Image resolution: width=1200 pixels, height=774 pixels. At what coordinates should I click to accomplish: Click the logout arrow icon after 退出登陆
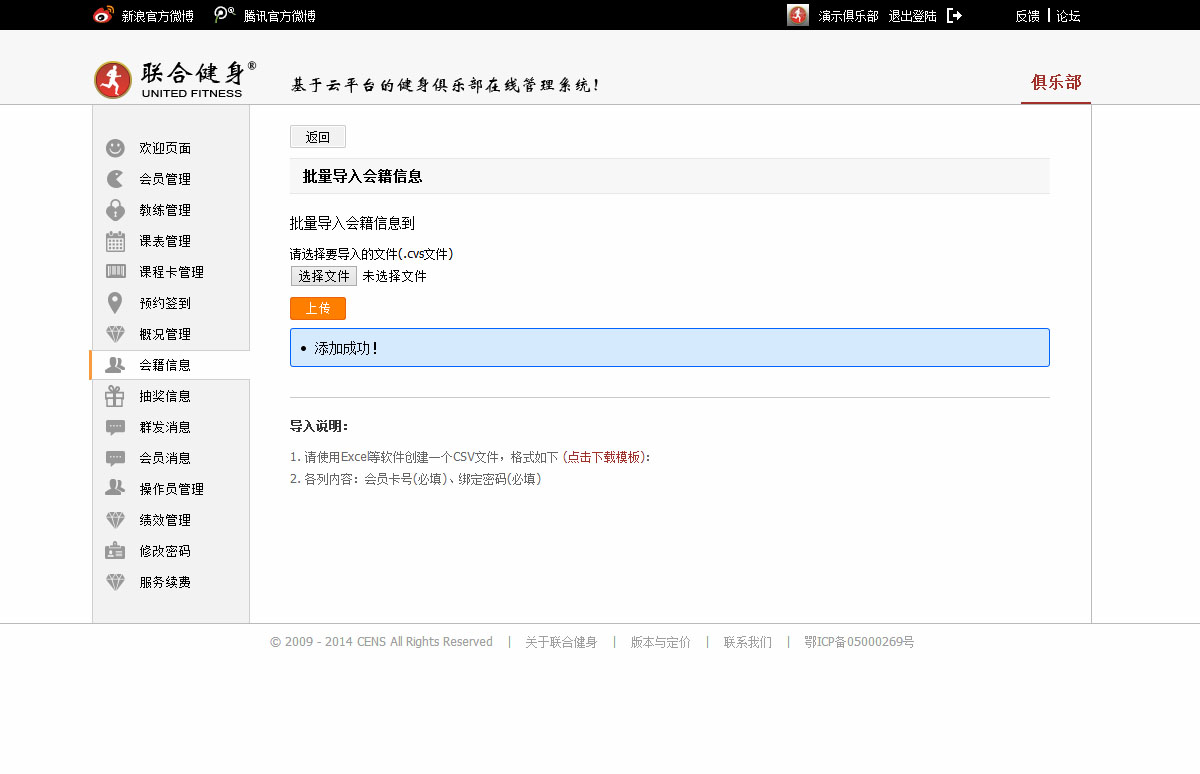click(x=954, y=15)
